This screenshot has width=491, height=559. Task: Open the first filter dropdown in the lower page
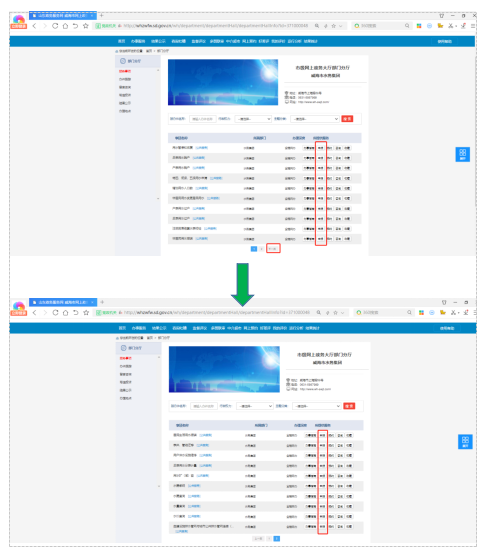(x=255, y=406)
